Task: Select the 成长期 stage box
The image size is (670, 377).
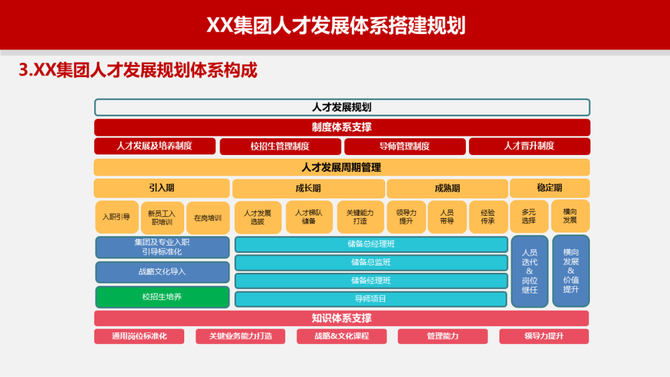Action: pyautogui.click(x=308, y=188)
